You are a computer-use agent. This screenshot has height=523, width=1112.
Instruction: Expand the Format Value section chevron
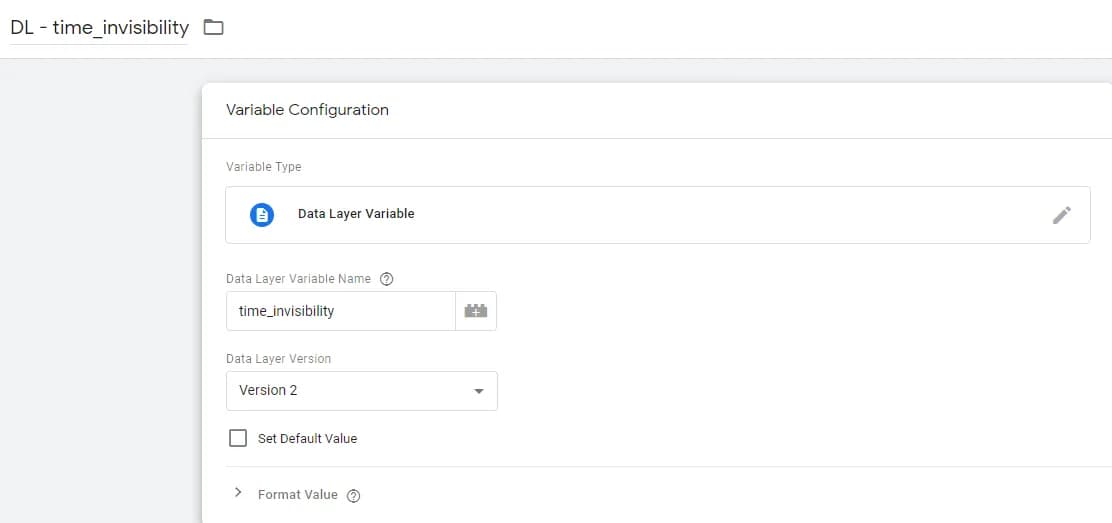(x=238, y=492)
